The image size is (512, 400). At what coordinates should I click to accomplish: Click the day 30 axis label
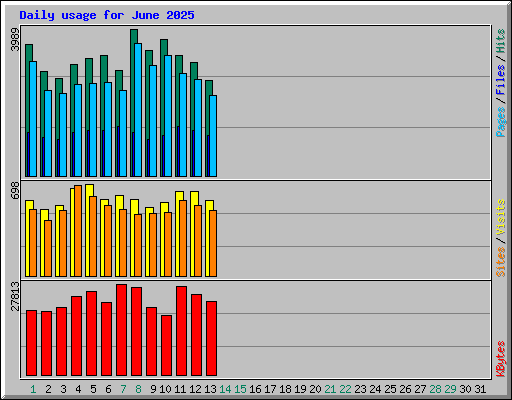coord(465,389)
